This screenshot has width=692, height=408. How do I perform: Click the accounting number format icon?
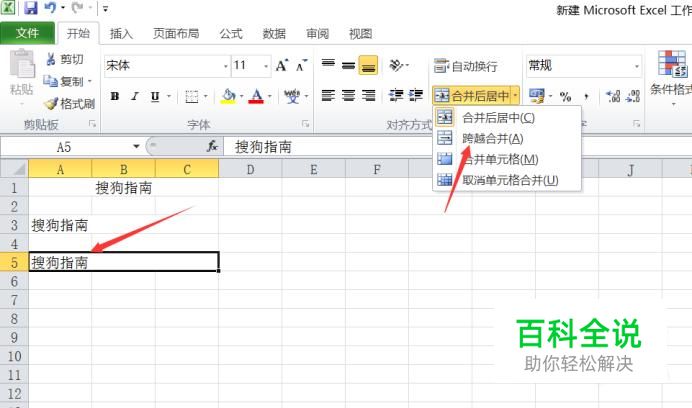[537, 96]
